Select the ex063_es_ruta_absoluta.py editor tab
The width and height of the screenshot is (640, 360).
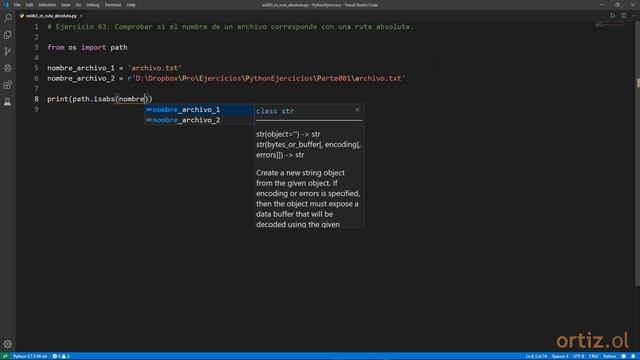[51, 16]
